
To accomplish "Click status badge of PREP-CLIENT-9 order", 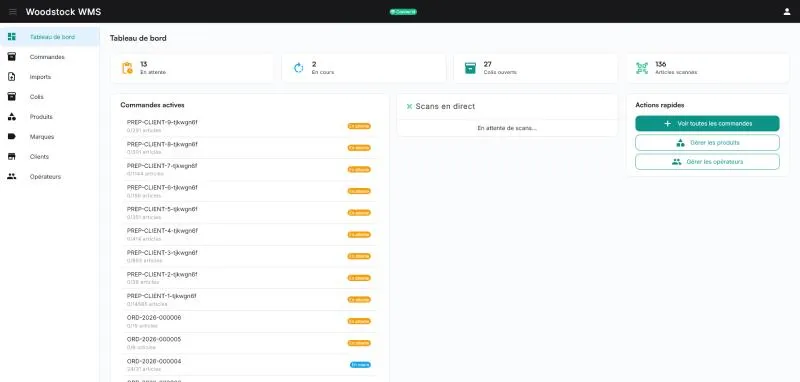I will [359, 126].
